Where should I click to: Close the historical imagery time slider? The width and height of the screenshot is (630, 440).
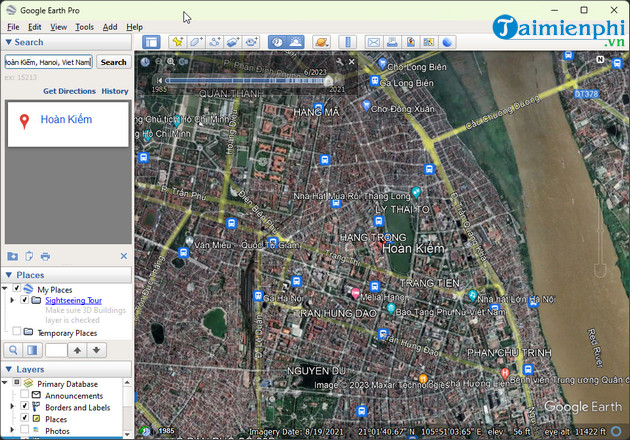click(352, 61)
